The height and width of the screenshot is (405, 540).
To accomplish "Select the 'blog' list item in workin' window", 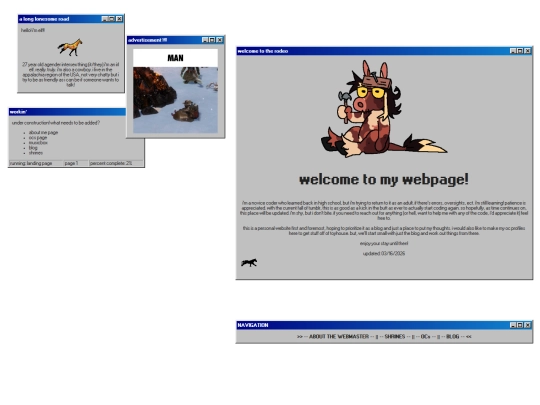I will [x=33, y=148].
